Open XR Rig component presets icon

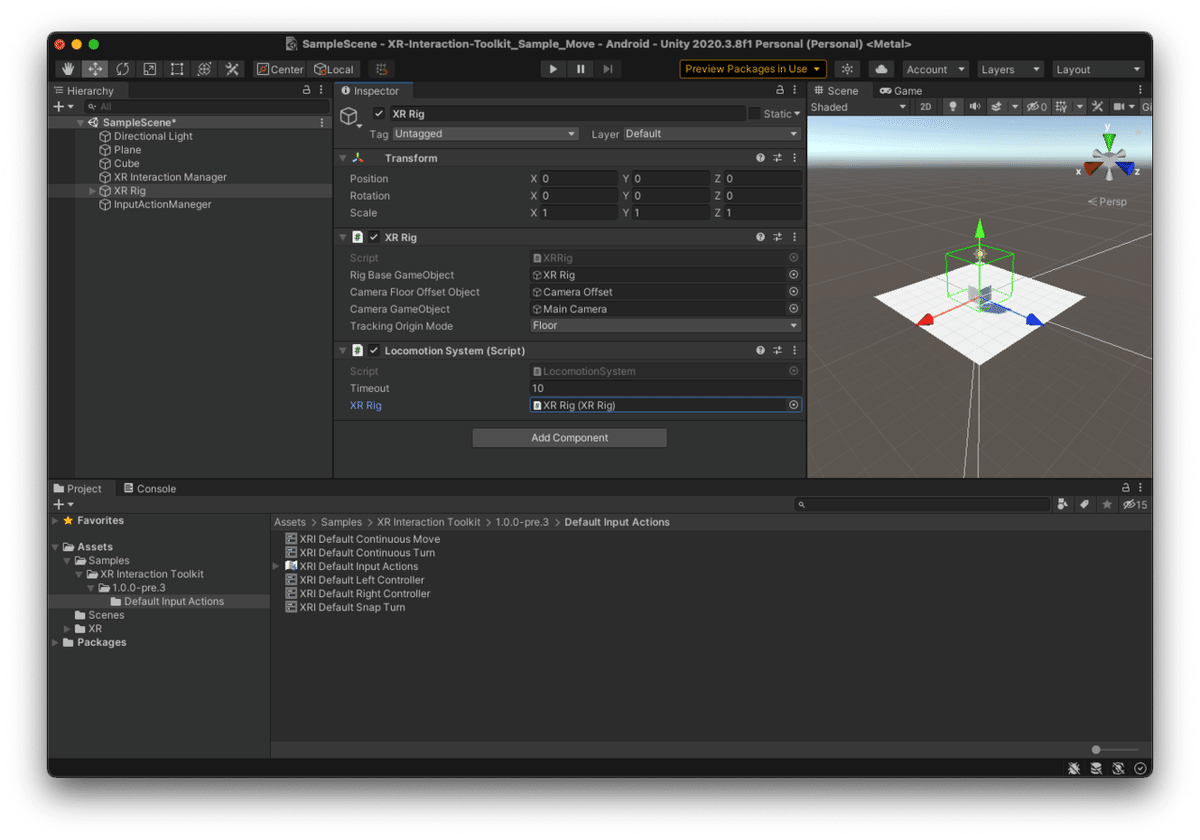pyautogui.click(x=778, y=237)
